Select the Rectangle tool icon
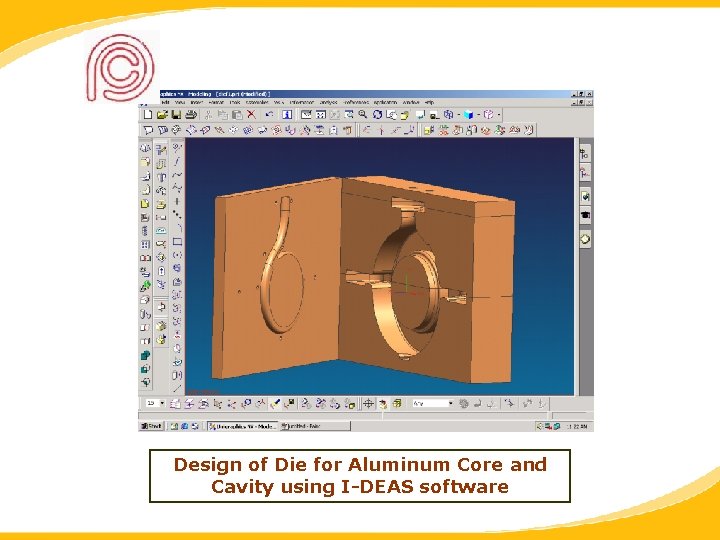The width and height of the screenshot is (720, 540). 177,242
